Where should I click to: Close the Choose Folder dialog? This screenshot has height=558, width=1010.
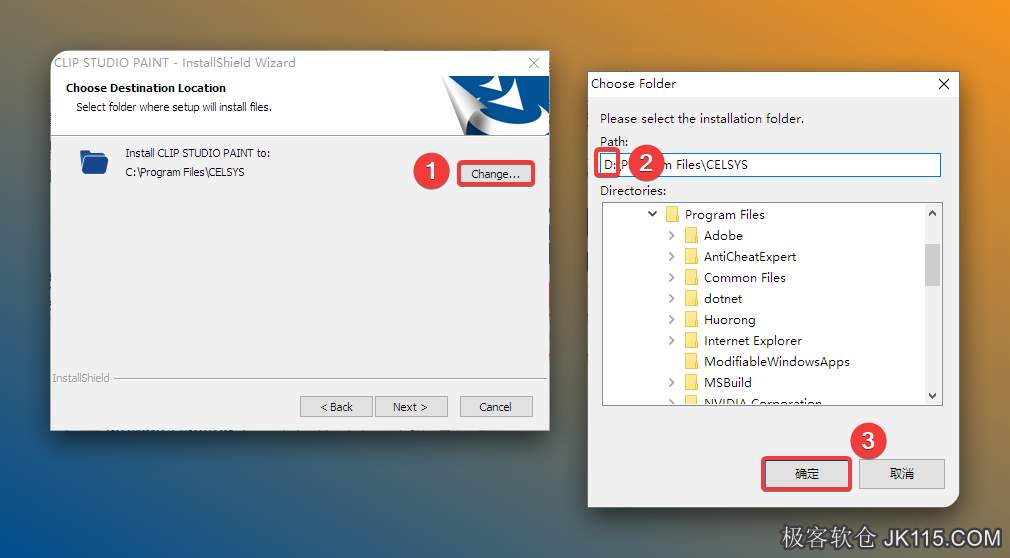(x=944, y=84)
